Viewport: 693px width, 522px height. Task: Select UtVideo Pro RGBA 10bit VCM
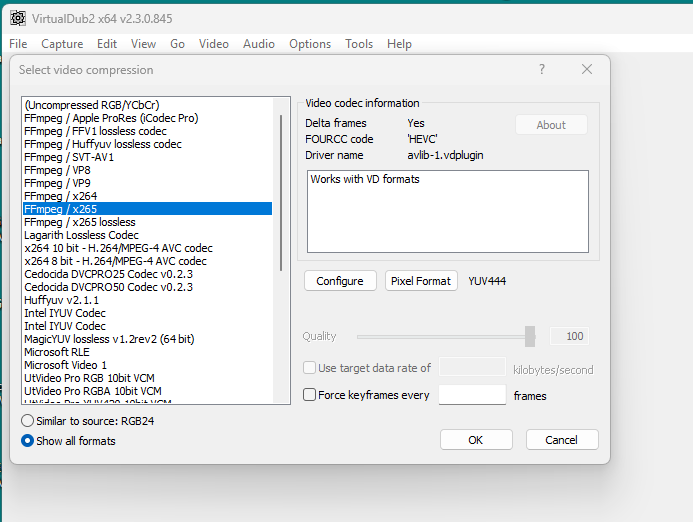click(x=147, y=391)
